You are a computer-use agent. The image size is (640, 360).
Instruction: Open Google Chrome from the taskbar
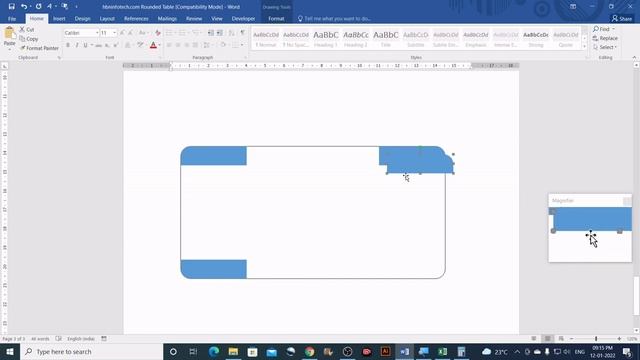(309, 351)
